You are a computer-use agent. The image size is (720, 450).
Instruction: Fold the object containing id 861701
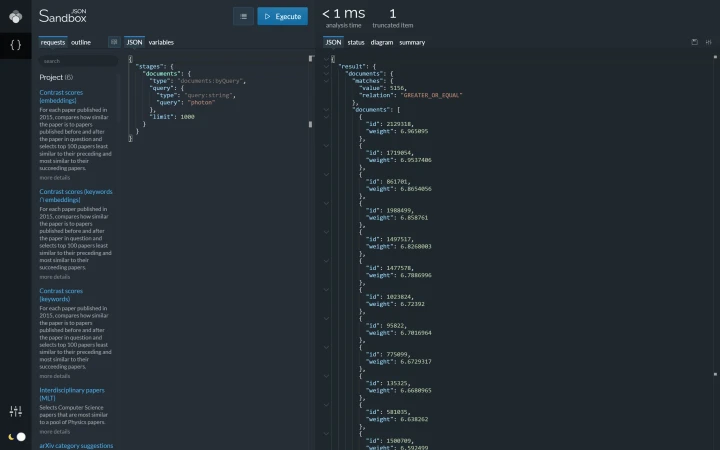(x=326, y=174)
